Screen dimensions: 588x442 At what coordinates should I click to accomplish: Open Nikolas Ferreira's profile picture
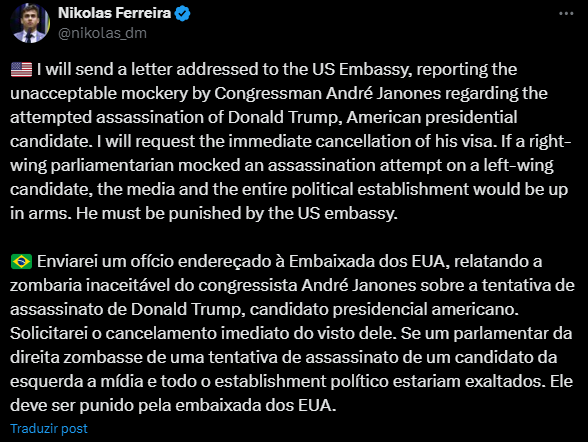30,23
